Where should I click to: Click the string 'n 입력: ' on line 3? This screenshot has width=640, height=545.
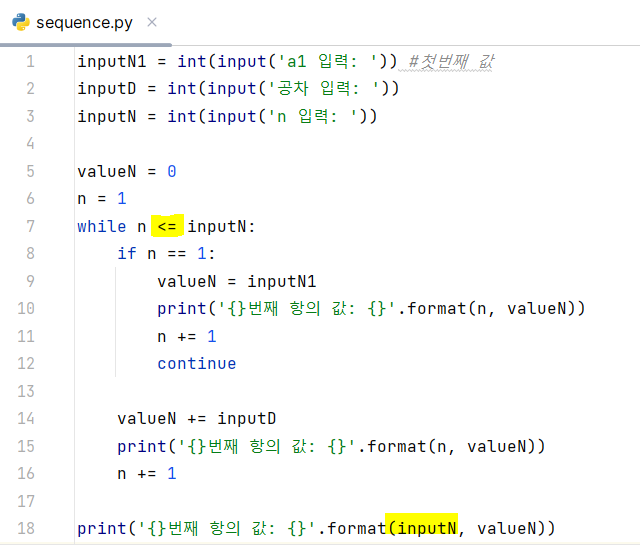coord(313,116)
